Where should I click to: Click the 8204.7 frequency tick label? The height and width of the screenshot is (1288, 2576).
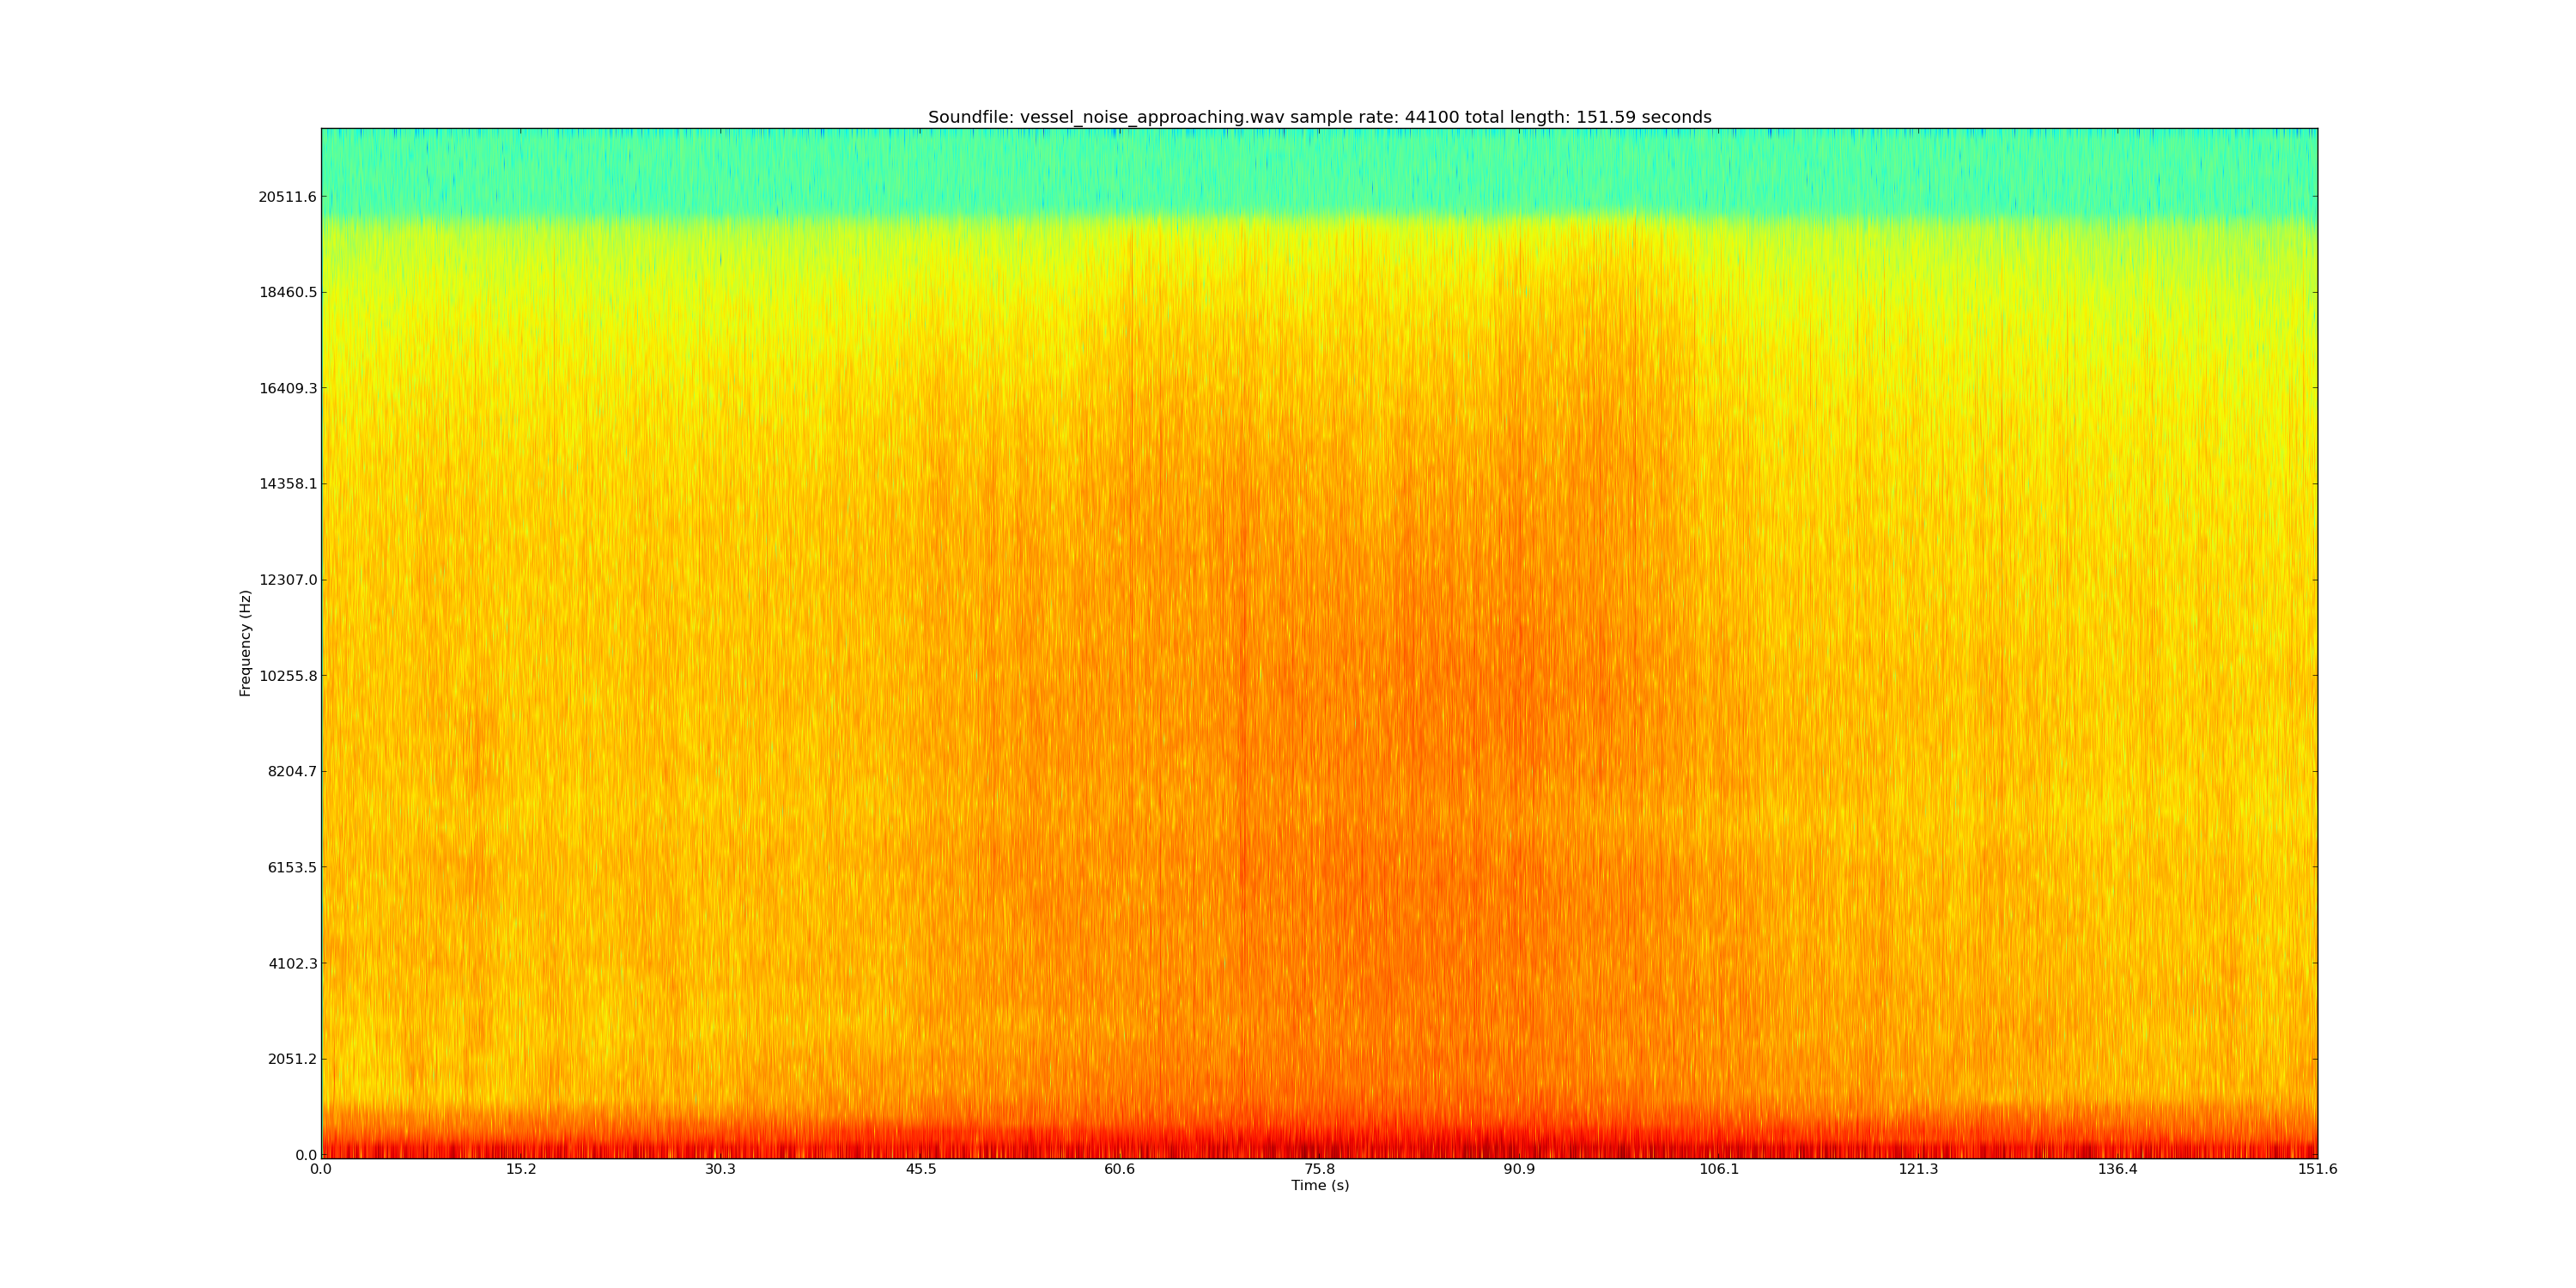pyautogui.click(x=291, y=772)
